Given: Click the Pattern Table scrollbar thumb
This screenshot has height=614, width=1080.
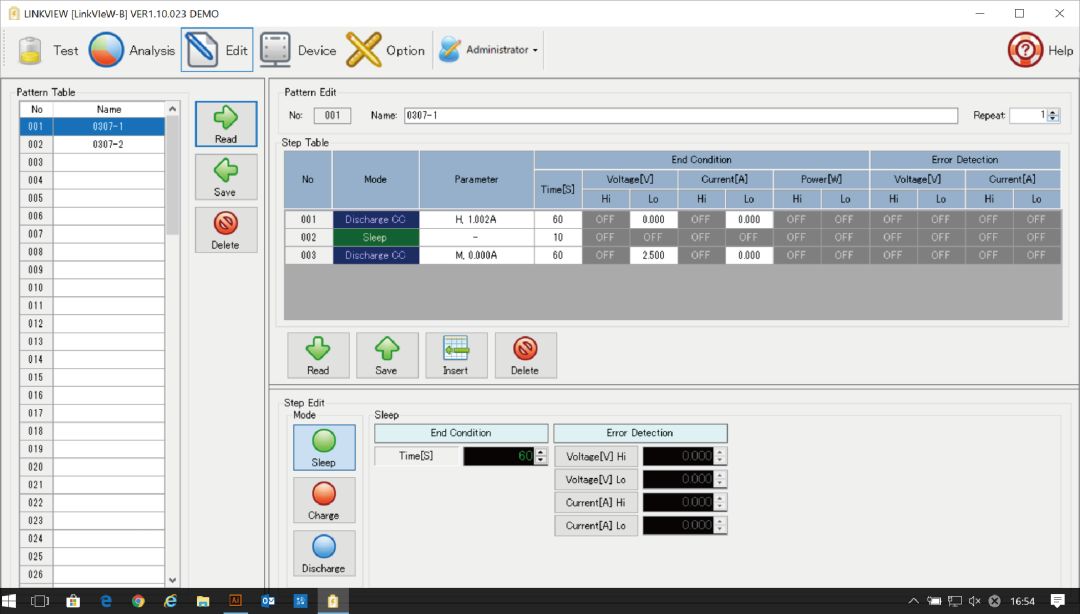Looking at the screenshot, I should pyautogui.click(x=173, y=176).
